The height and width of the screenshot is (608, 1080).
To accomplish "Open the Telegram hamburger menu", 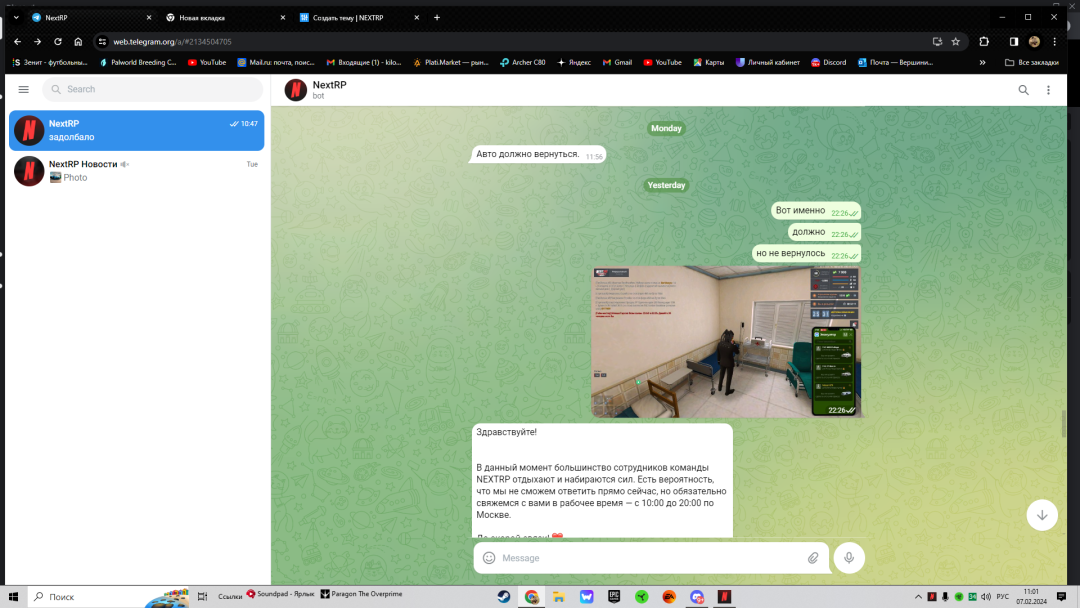I will [x=23, y=89].
